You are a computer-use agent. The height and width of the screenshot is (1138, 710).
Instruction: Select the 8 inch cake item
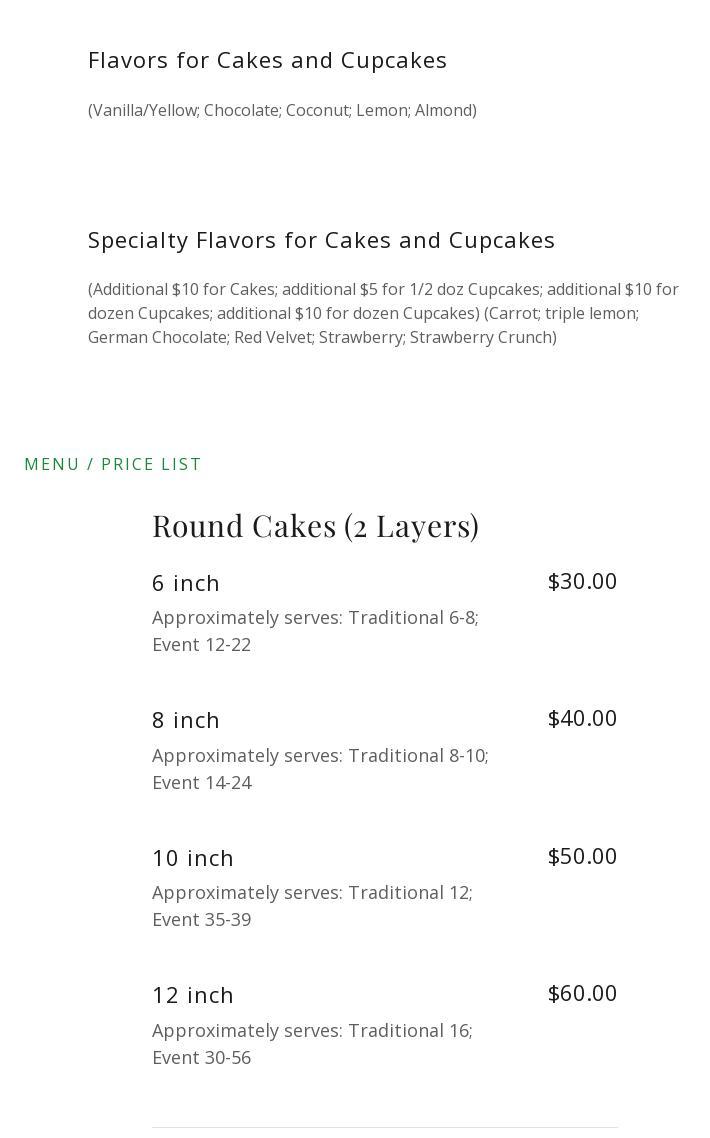(186, 720)
